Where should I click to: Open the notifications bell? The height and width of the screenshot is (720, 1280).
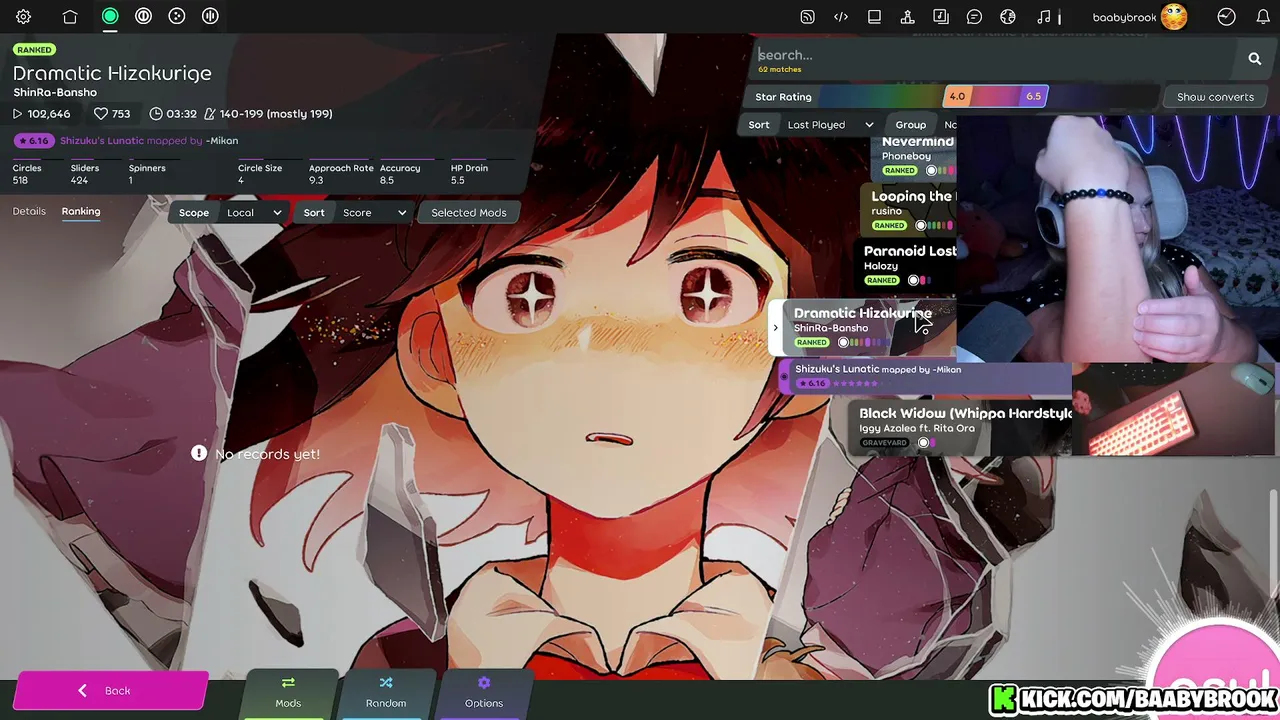[1263, 17]
